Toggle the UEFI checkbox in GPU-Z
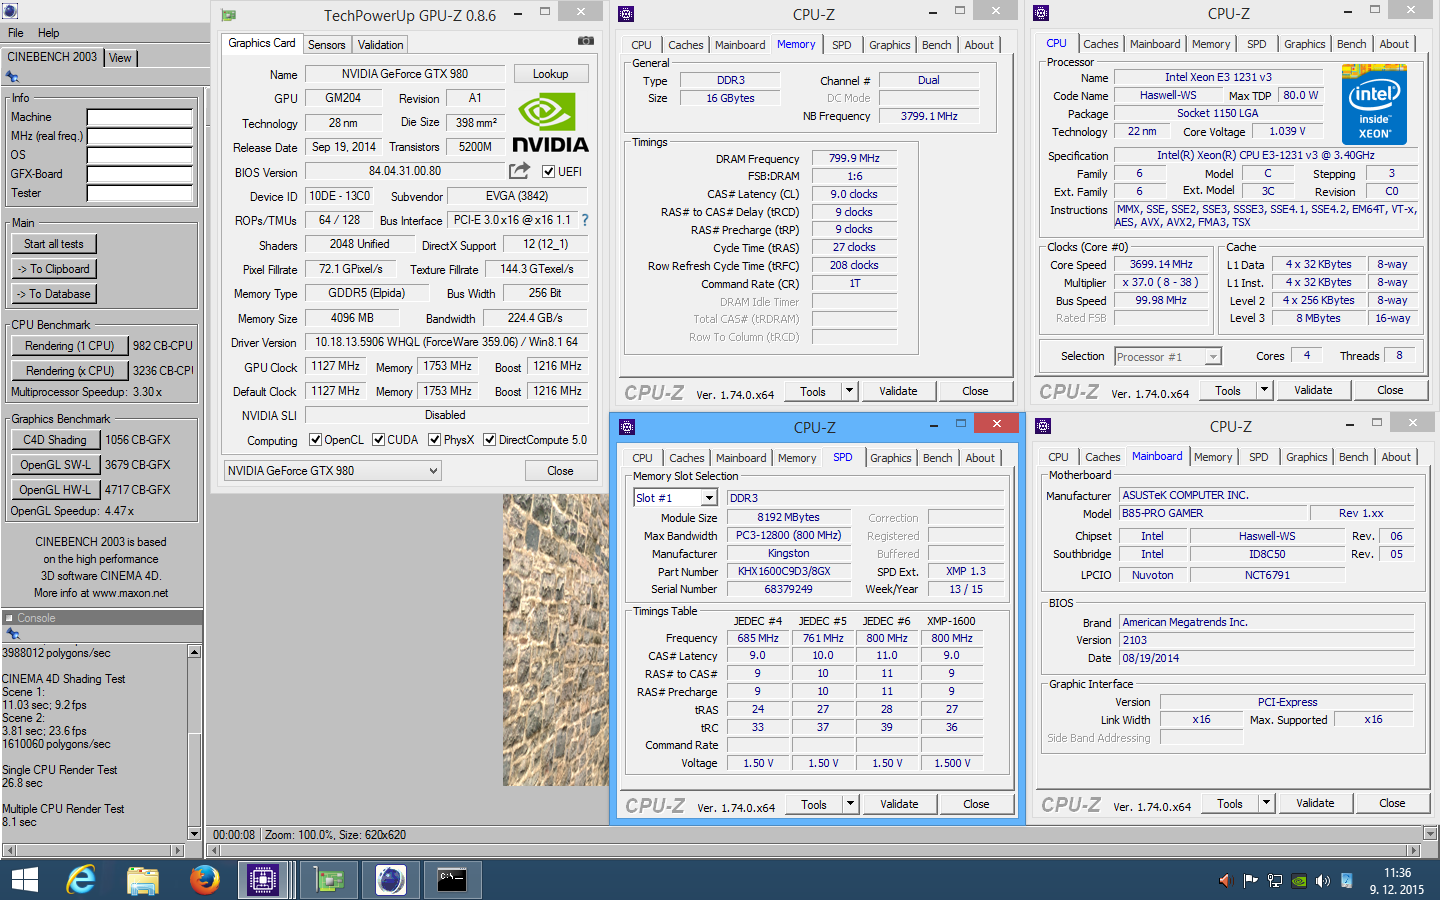 tap(548, 171)
